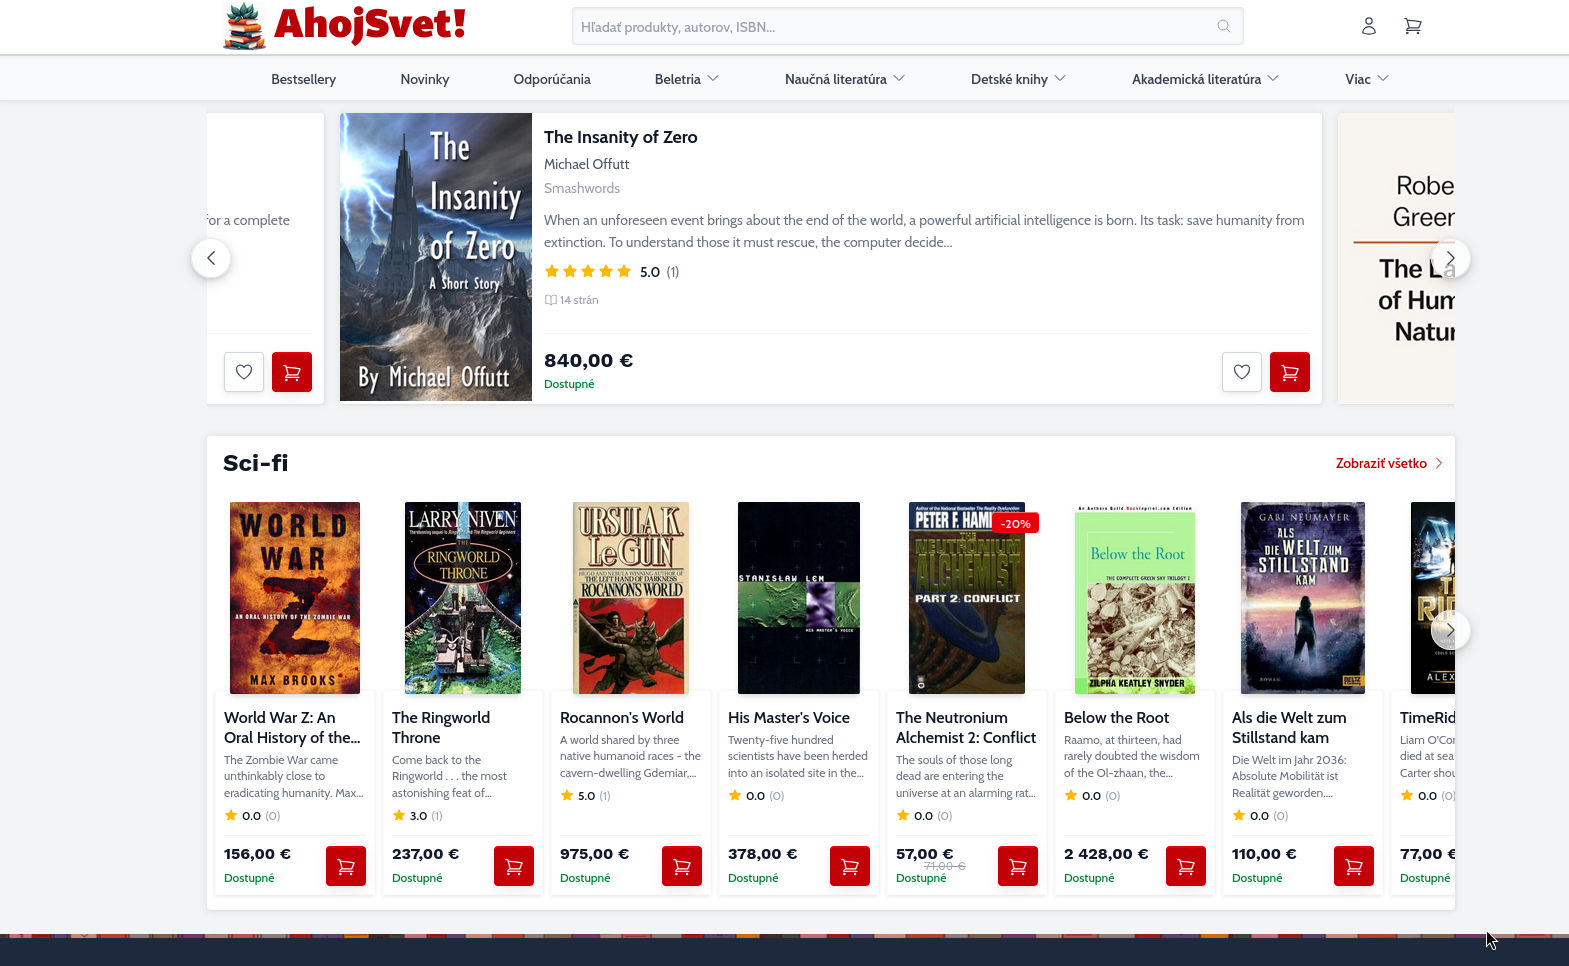Expand the Beletria dropdown menu
1569x966 pixels.
[x=686, y=79]
